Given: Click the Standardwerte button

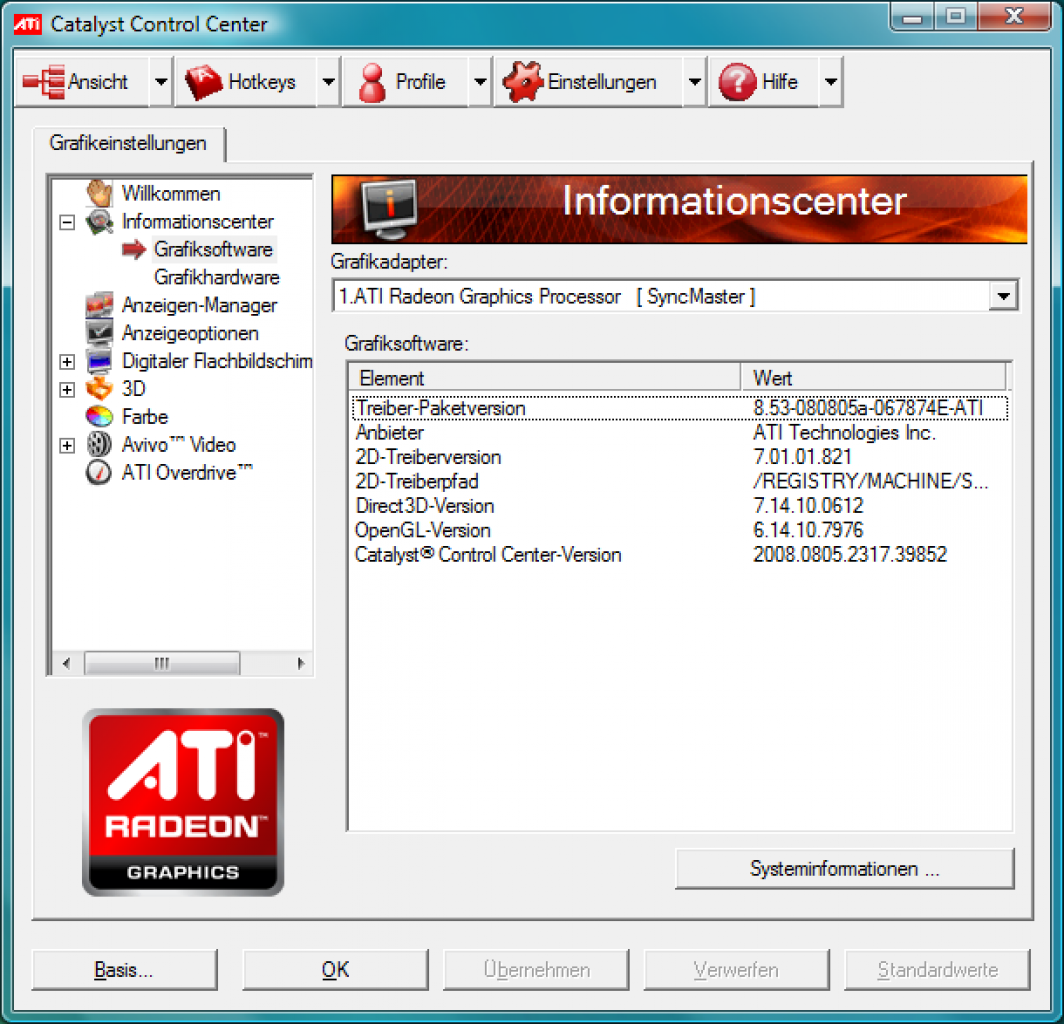Looking at the screenshot, I should click(x=937, y=970).
